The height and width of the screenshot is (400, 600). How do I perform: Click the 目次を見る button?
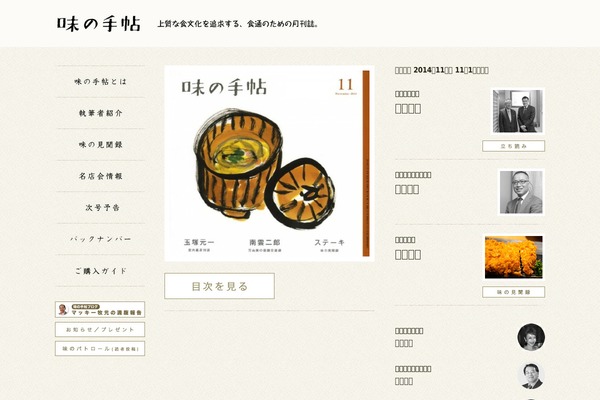click(x=219, y=286)
